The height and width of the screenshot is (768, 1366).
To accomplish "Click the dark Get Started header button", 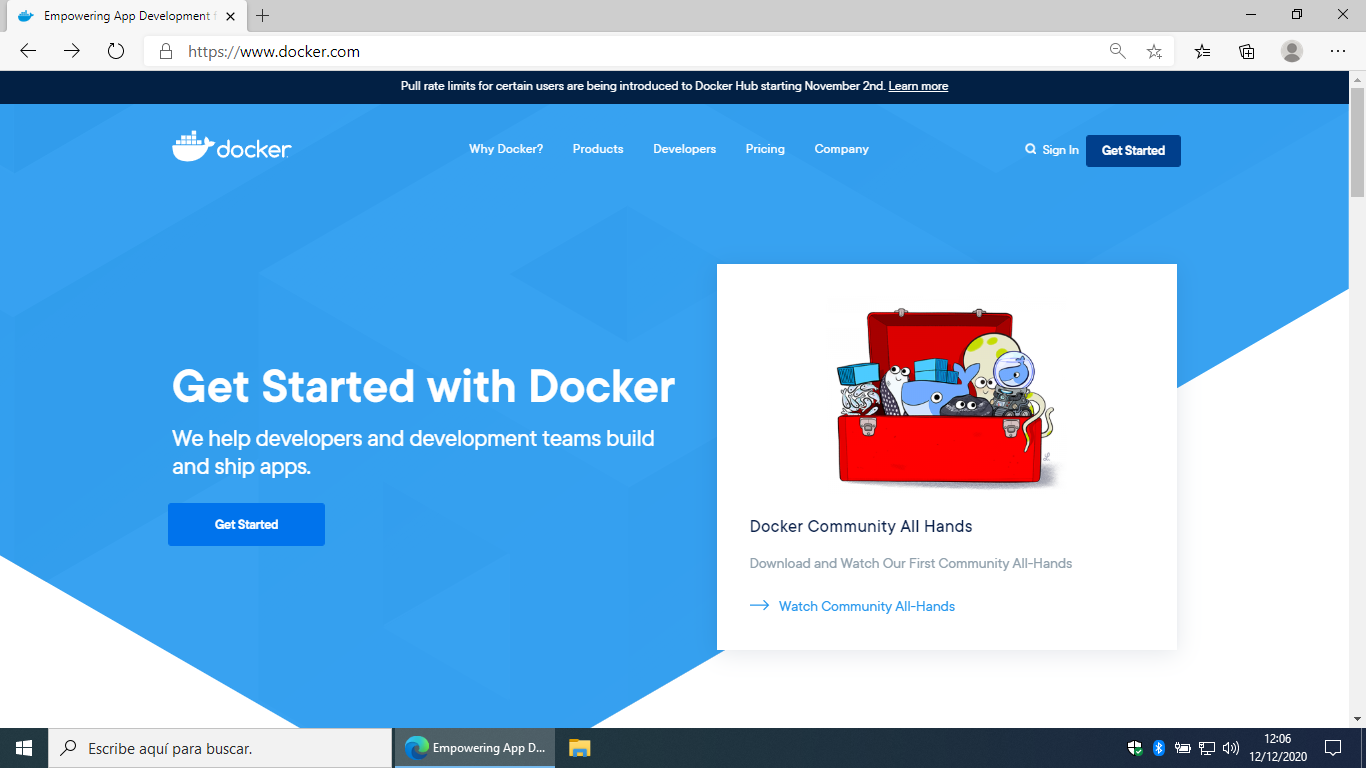I will click(1133, 151).
